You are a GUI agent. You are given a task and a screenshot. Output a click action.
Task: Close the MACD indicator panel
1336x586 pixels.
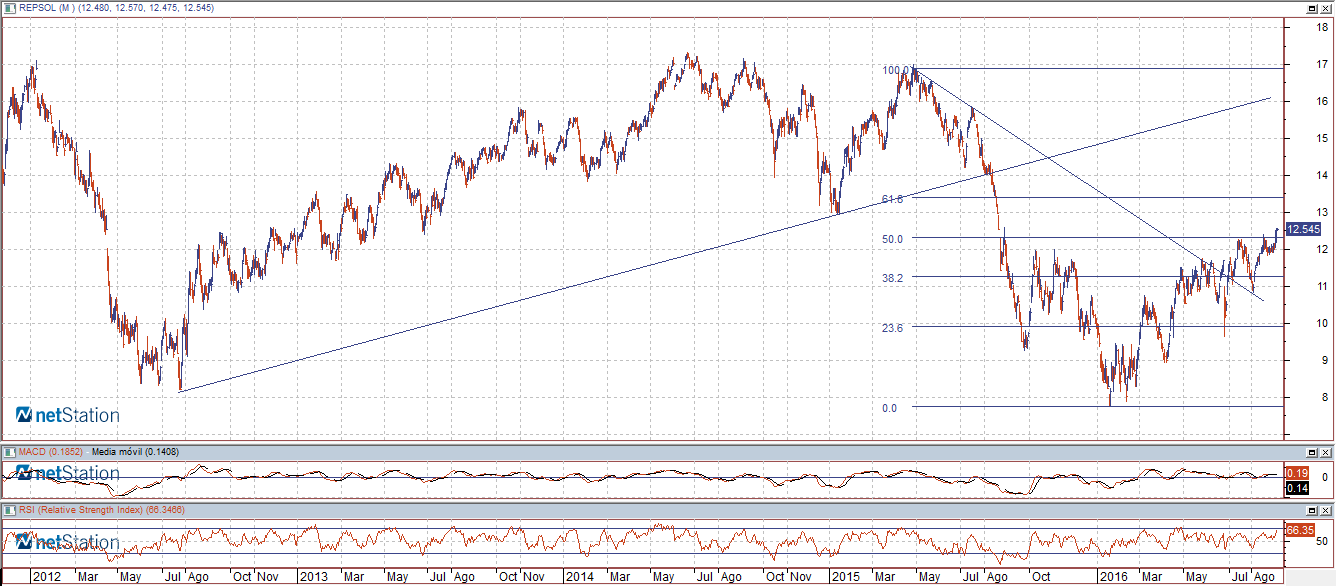[x=1325, y=455]
